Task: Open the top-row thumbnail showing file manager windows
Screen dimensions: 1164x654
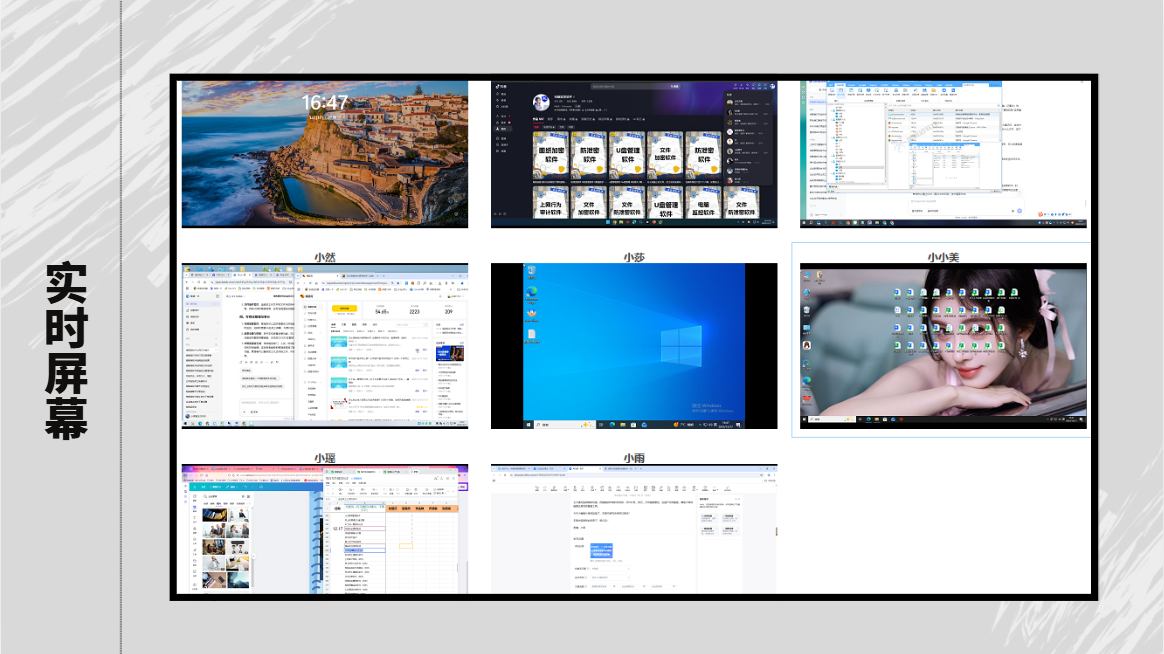Action: point(943,154)
